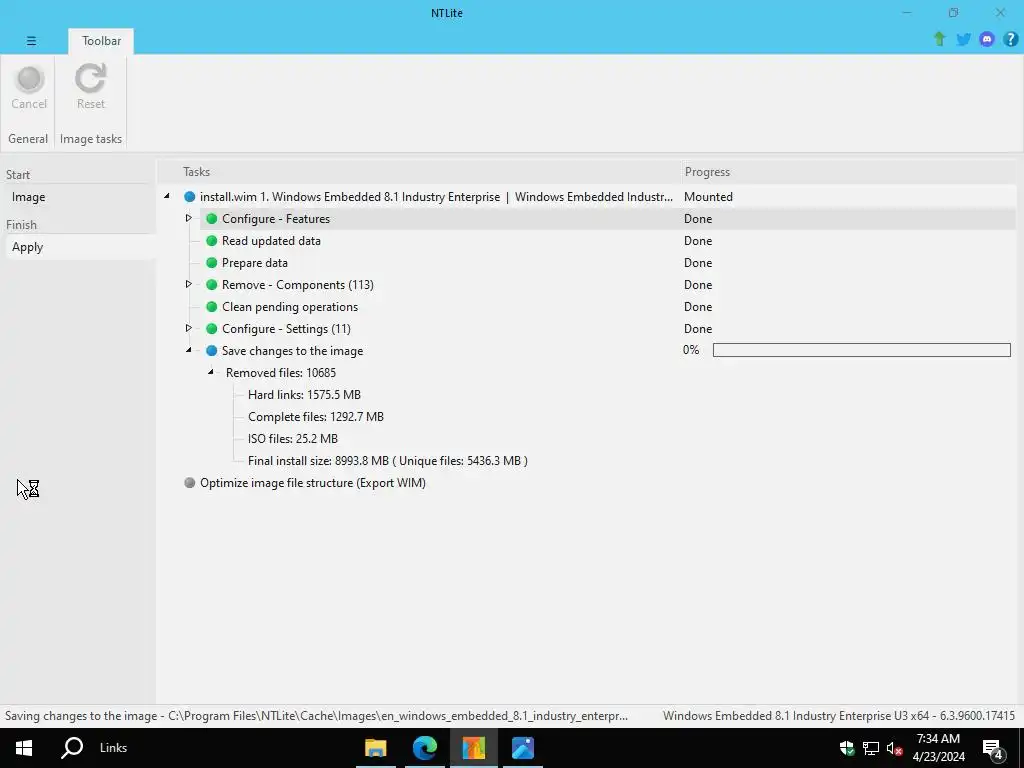This screenshot has height=768, width=1024.
Task: Select the Read updated data row
Action: point(271,241)
